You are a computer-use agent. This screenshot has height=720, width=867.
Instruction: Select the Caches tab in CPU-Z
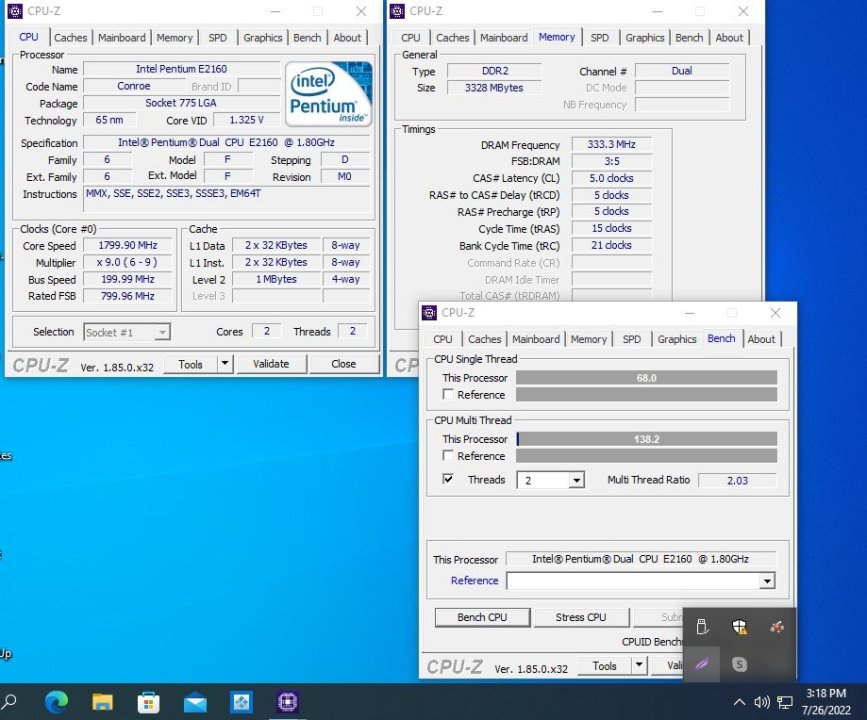coord(485,339)
